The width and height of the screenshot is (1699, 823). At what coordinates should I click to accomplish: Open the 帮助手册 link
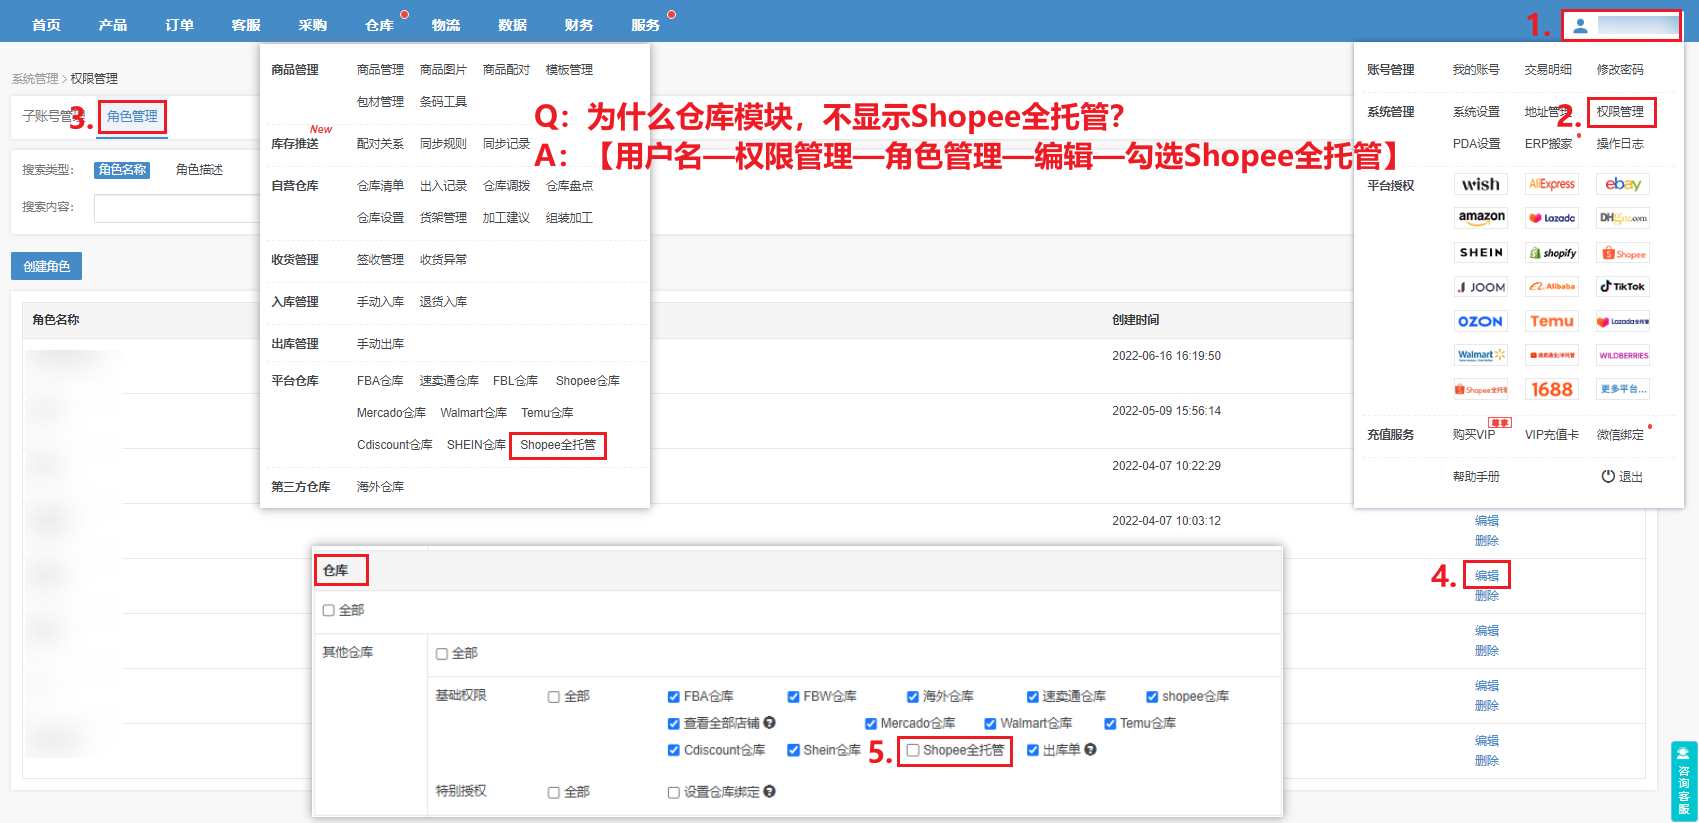pos(1476,477)
